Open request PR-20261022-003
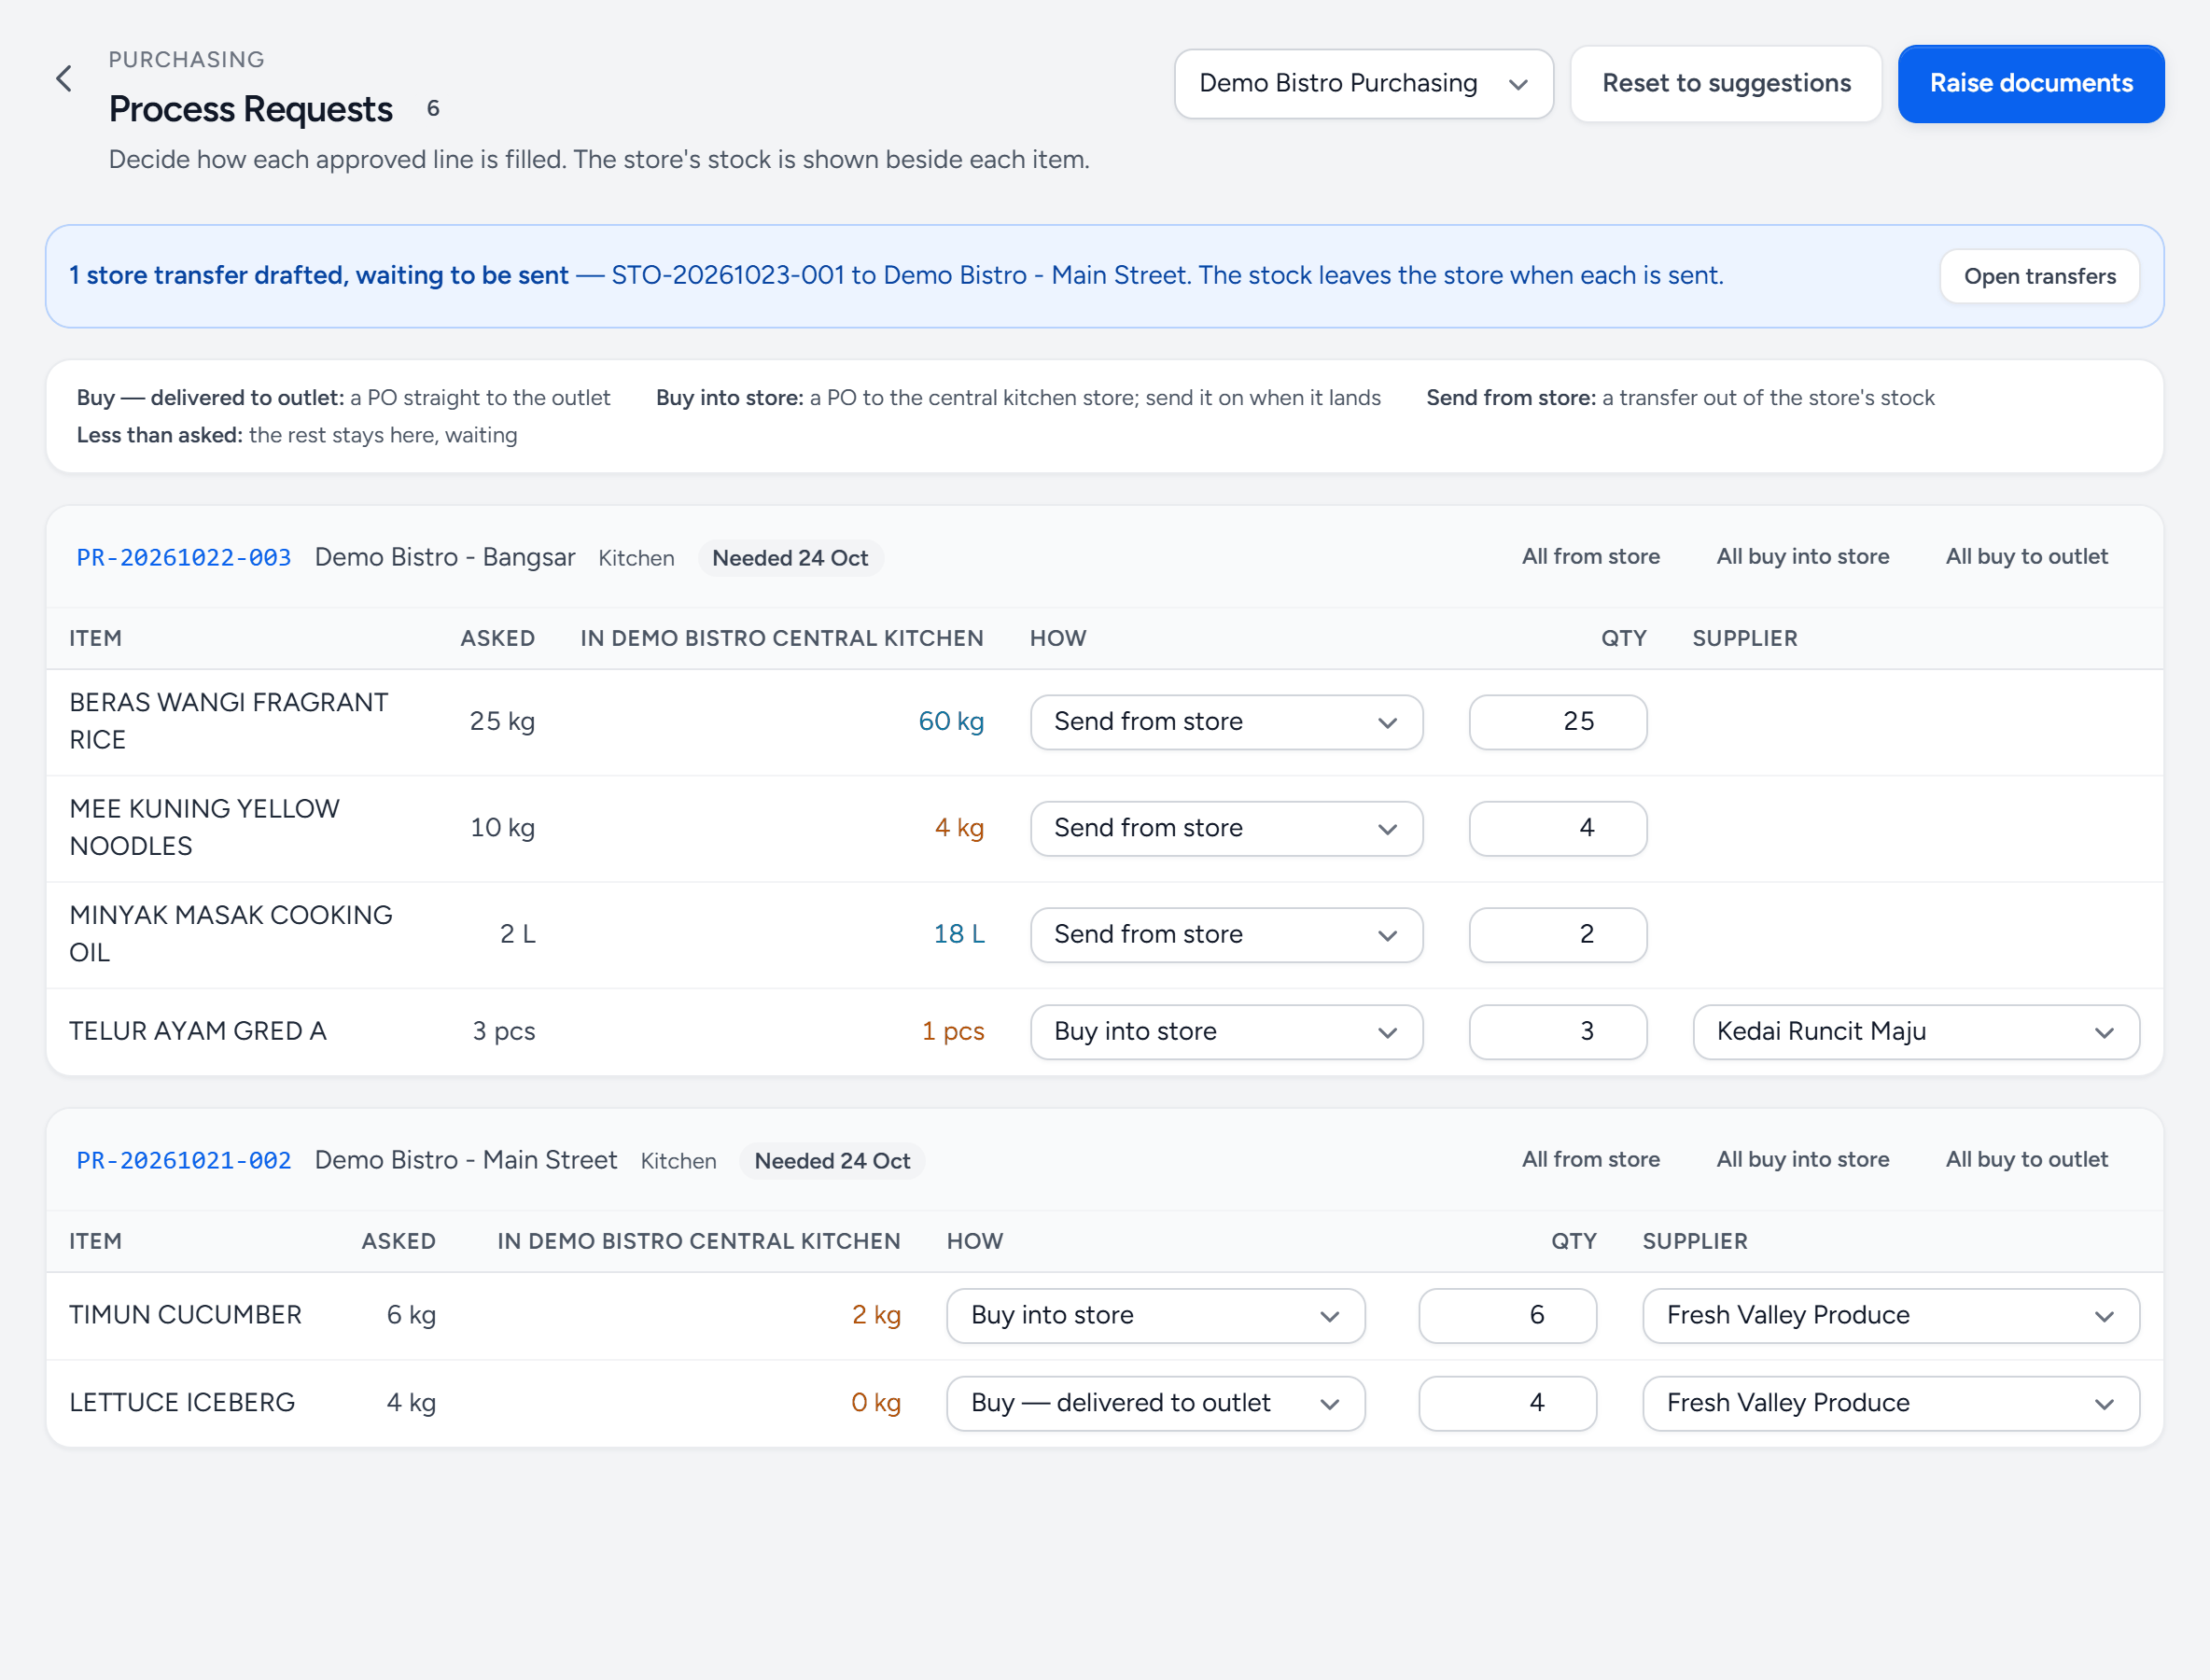 point(184,557)
